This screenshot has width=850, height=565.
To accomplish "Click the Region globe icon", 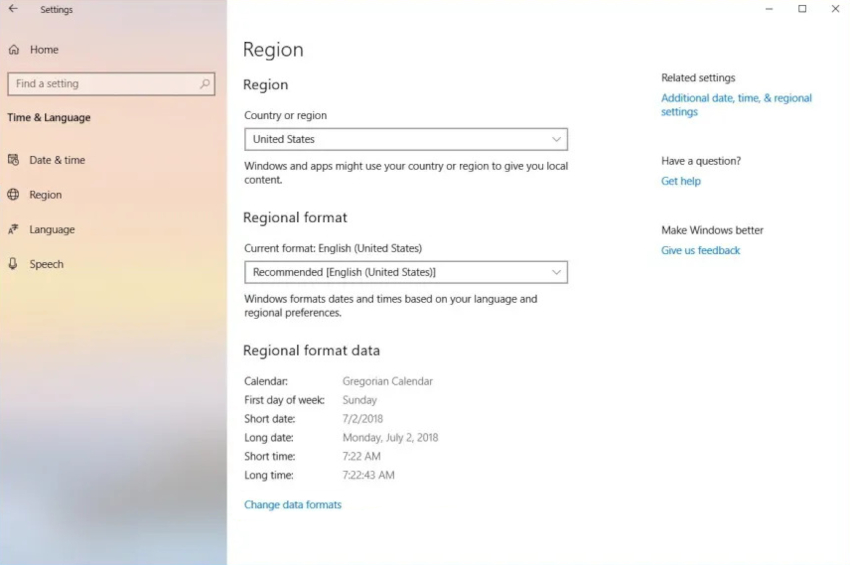I will (14, 195).
